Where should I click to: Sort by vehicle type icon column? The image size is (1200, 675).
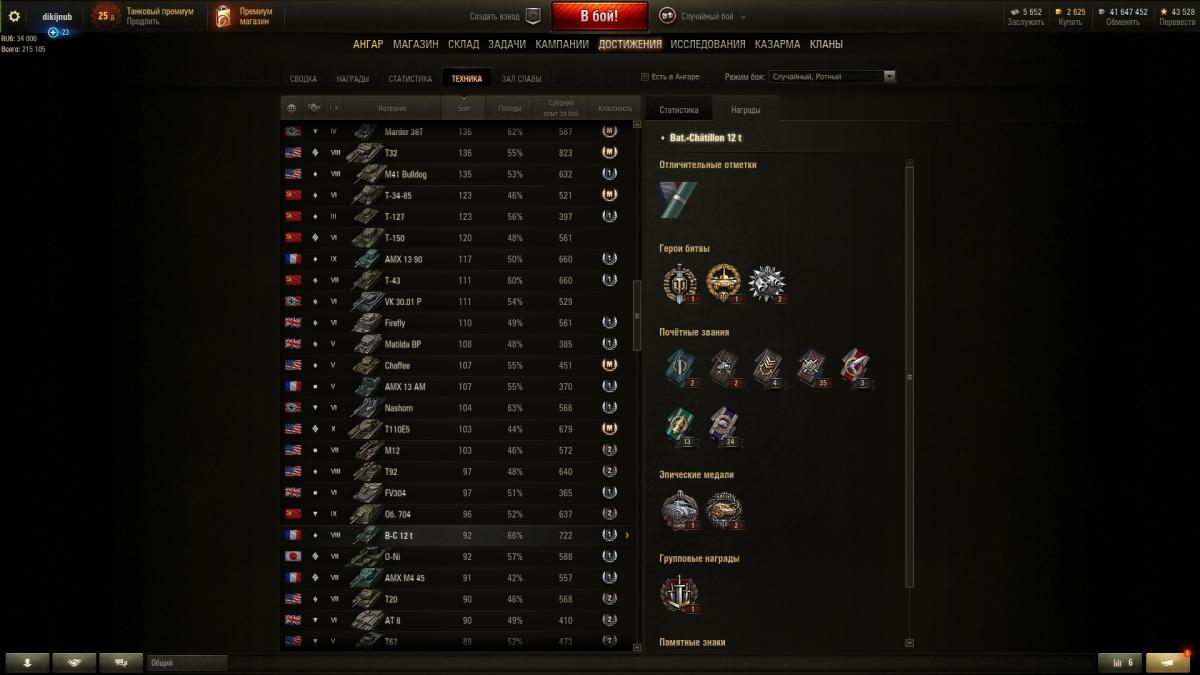pyautogui.click(x=314, y=108)
